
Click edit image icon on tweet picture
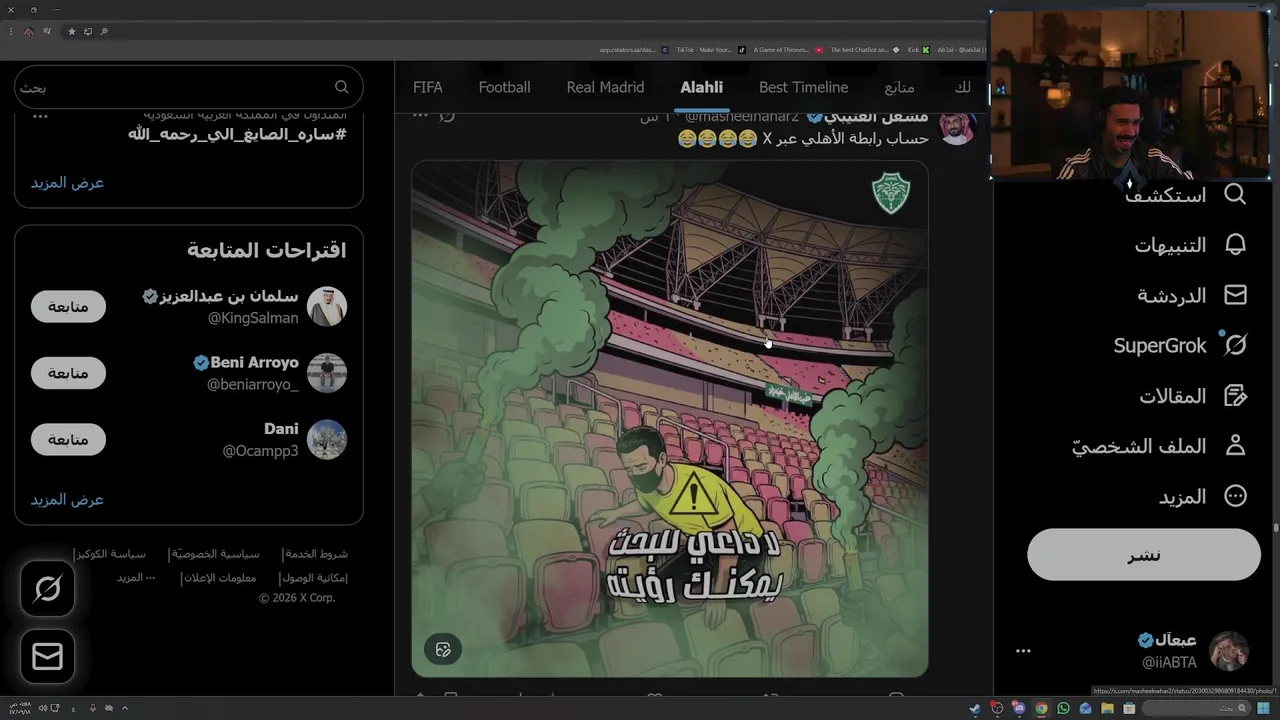click(443, 649)
